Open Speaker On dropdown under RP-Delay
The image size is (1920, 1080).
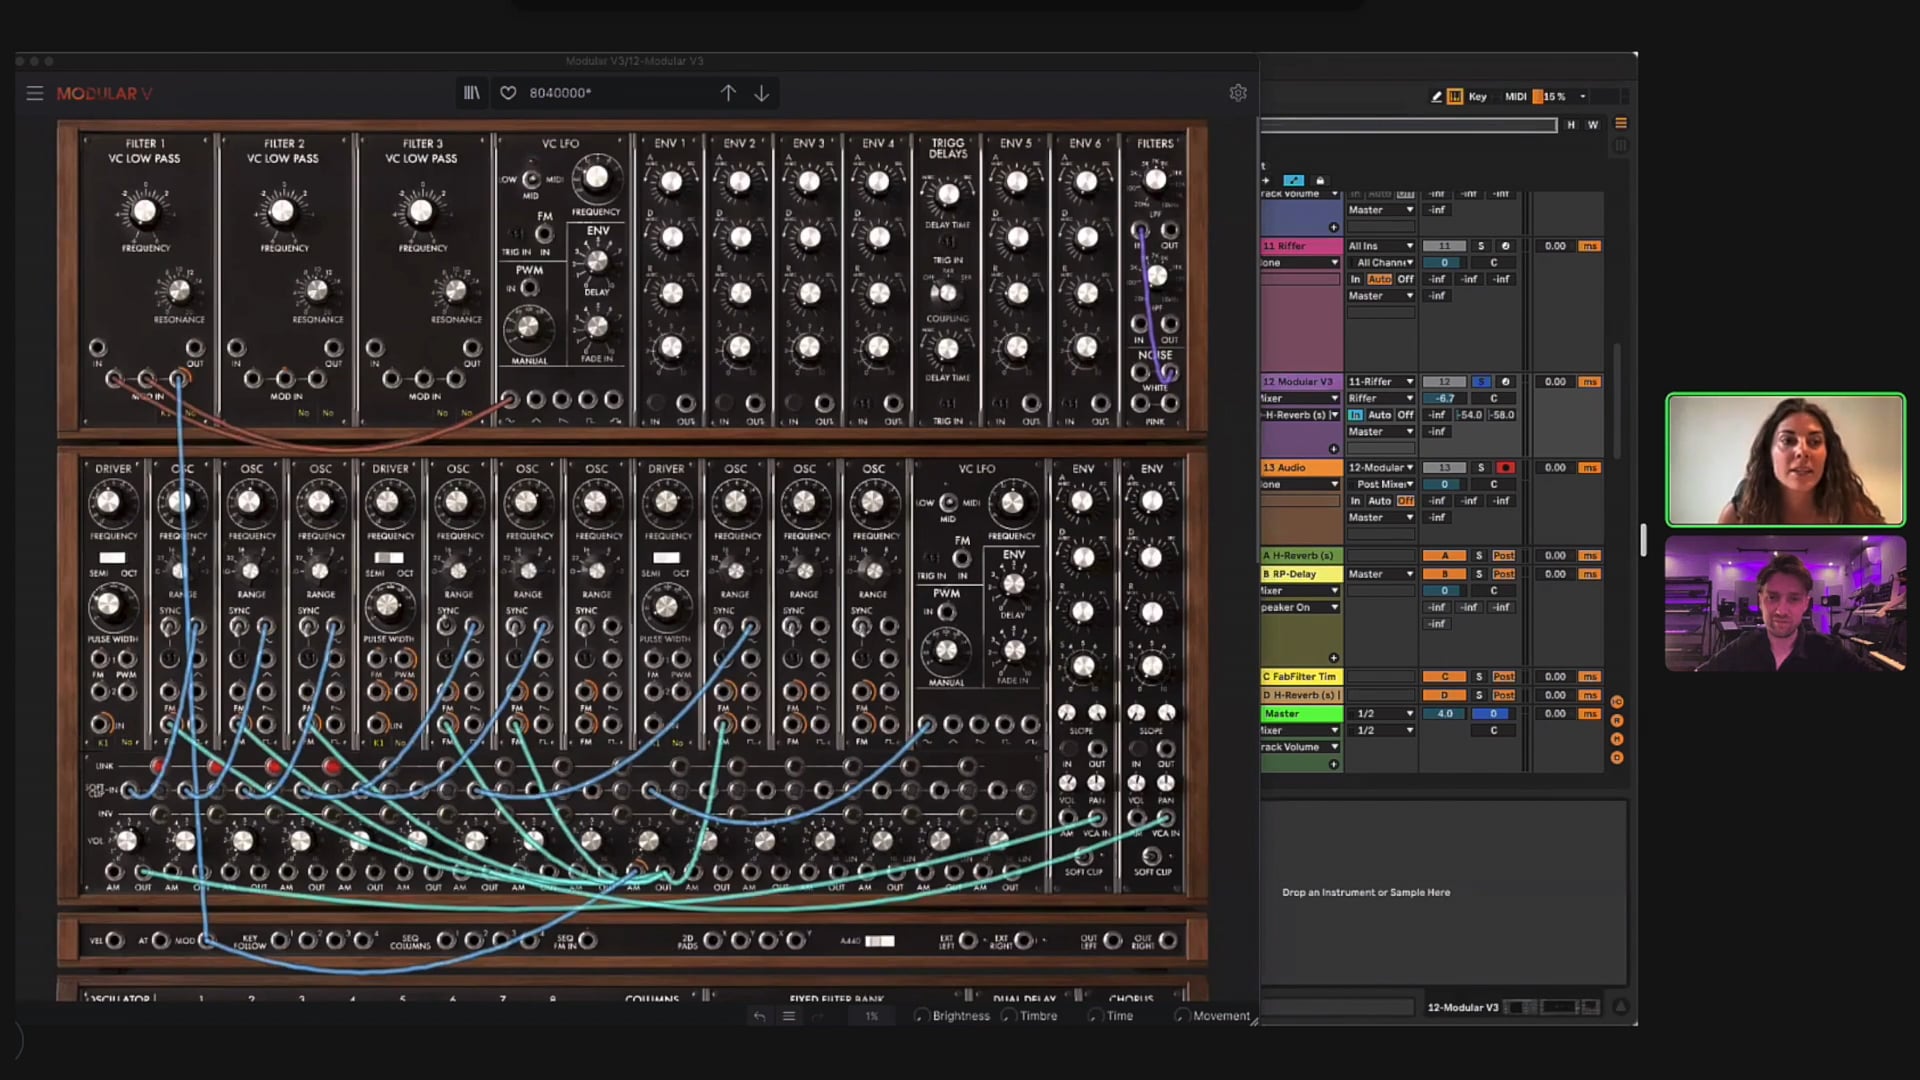[1300, 607]
